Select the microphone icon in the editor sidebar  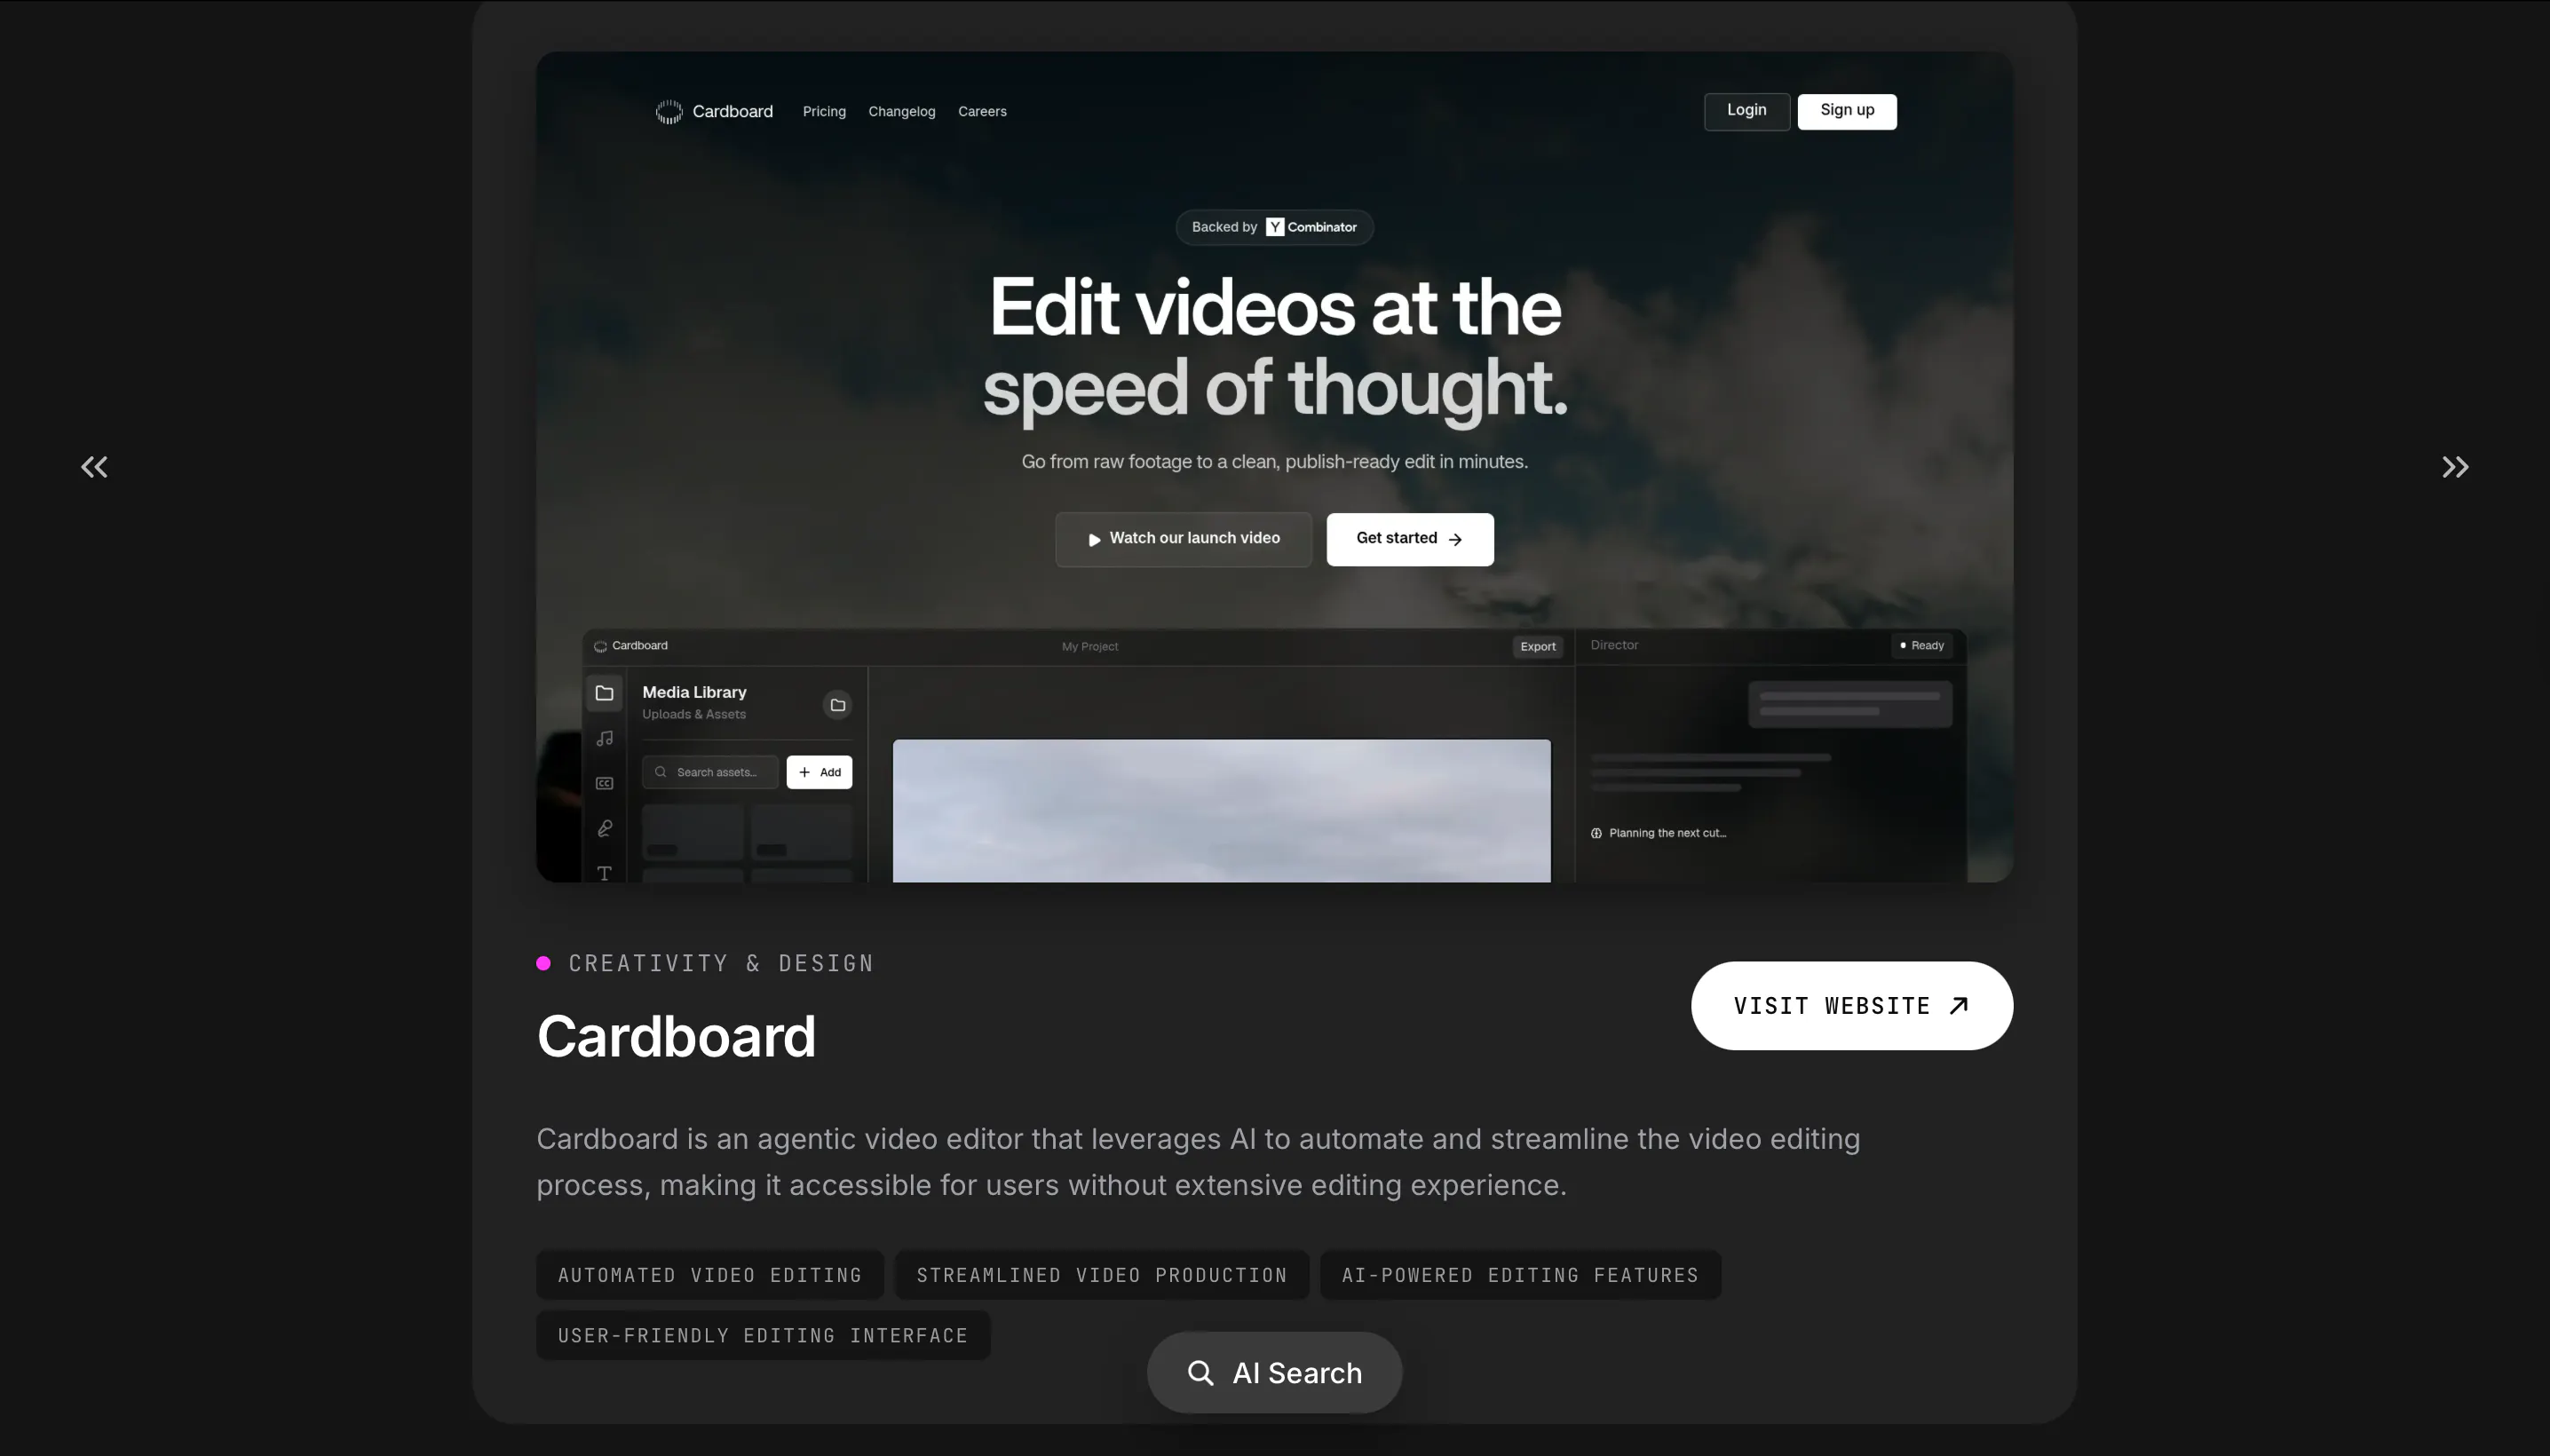coord(604,828)
